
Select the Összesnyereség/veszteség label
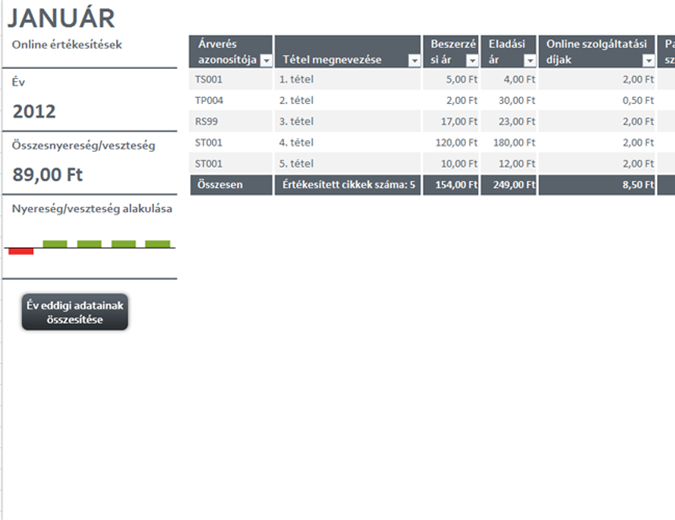coord(84,145)
